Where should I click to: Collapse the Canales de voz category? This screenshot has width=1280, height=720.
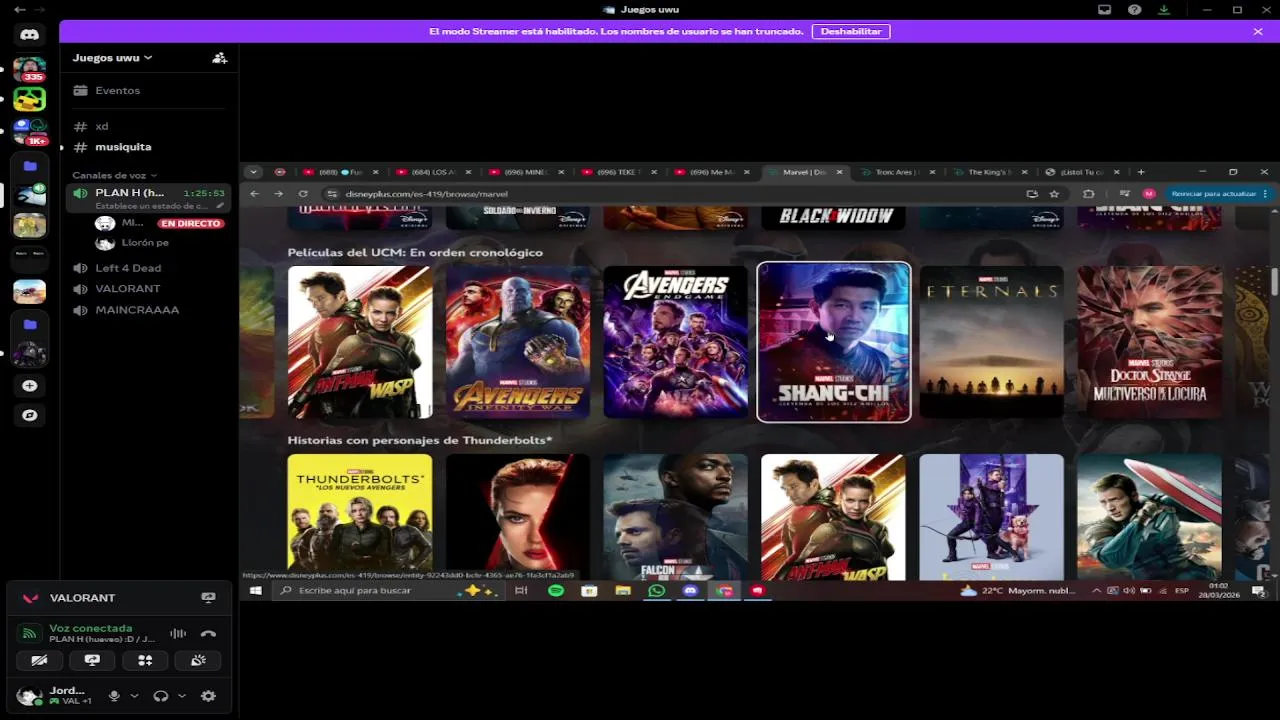(x=115, y=175)
